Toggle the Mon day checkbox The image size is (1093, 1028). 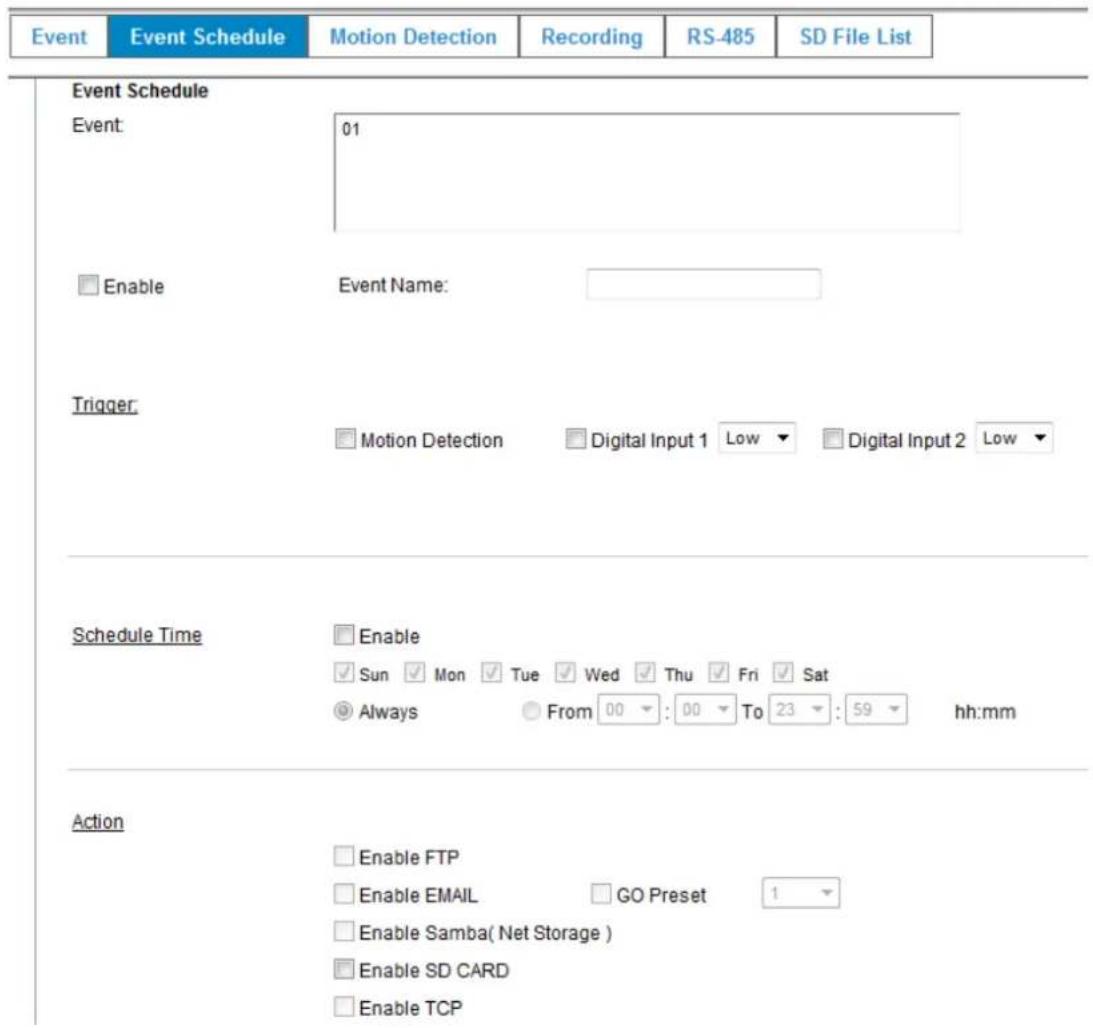coord(415,673)
